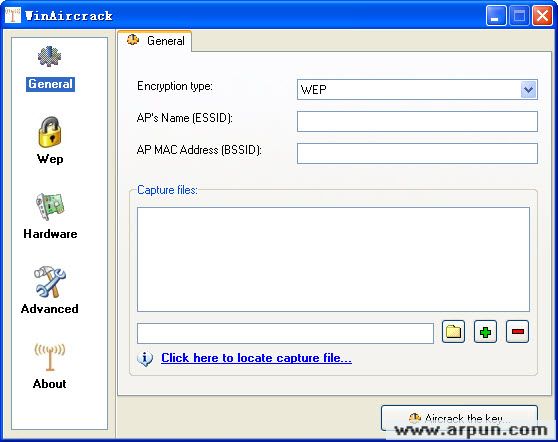Expand the Encryption type dropdown arrow
This screenshot has width=558, height=442.
pyautogui.click(x=528, y=89)
